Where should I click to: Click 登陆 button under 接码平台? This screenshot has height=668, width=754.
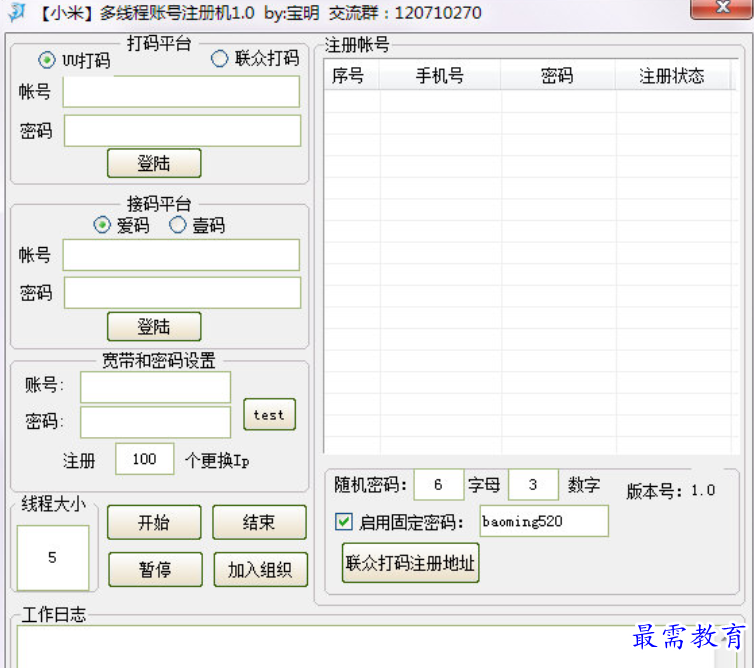pos(154,327)
